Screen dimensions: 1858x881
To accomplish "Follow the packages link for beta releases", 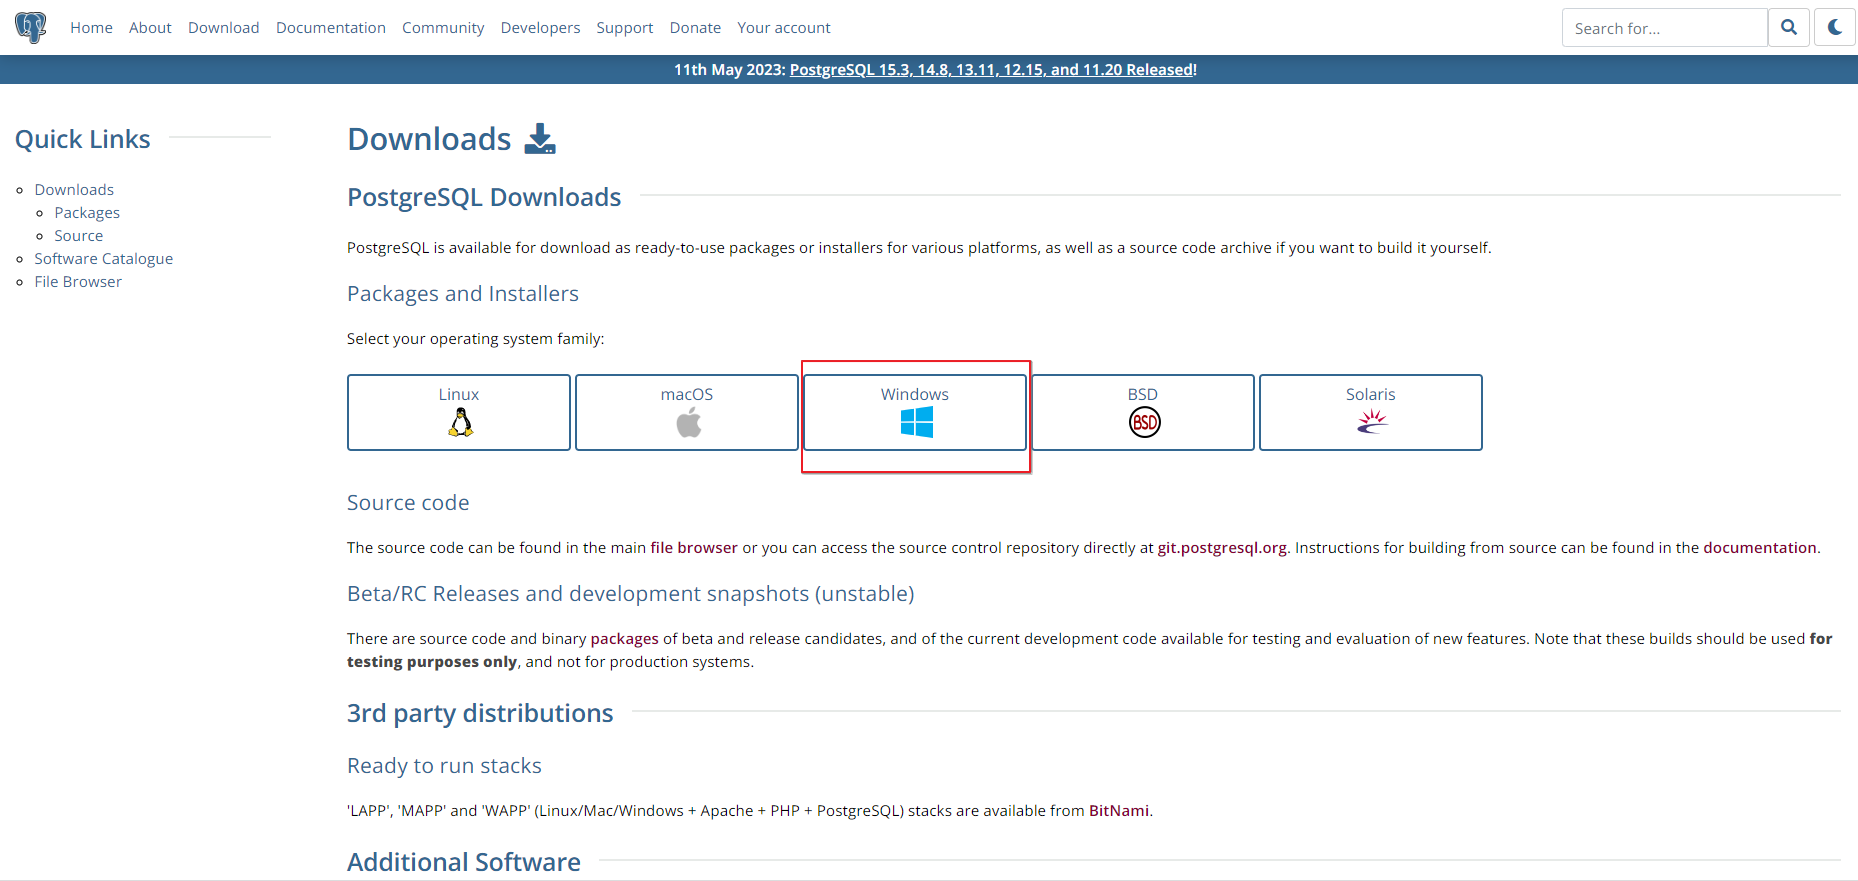I will click(625, 639).
